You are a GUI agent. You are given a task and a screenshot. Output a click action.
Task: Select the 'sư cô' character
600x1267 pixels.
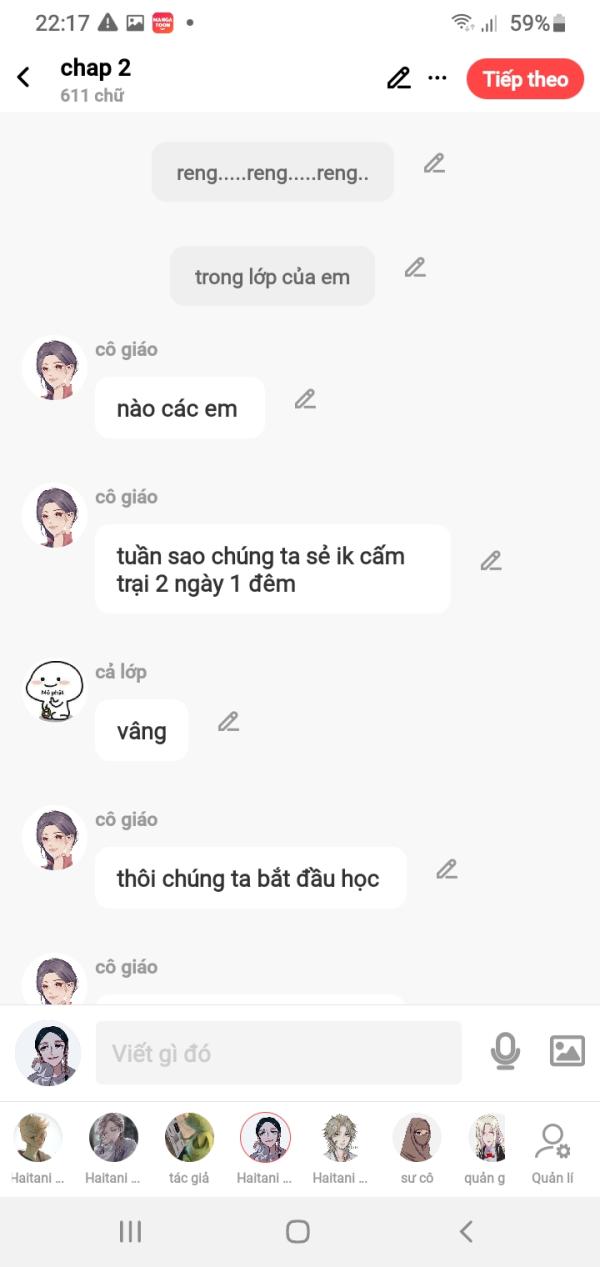tap(416, 1148)
